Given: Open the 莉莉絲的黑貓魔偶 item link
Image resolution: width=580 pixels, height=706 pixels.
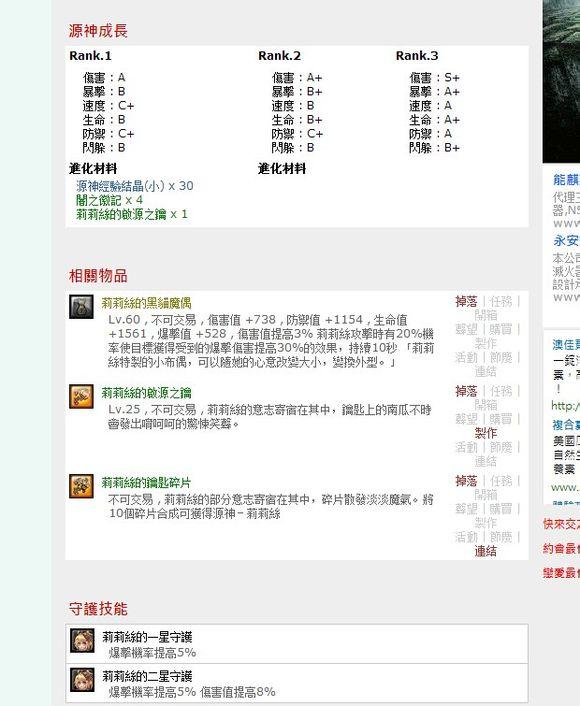Looking at the screenshot, I should point(146,303).
